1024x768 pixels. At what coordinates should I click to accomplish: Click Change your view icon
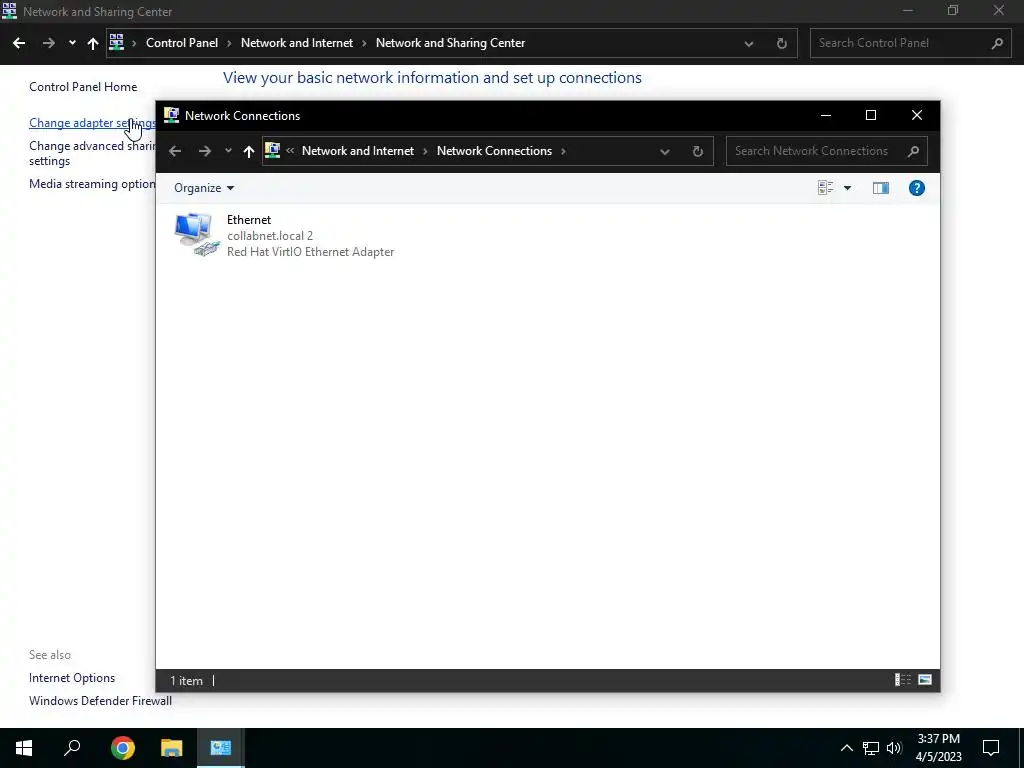825,188
